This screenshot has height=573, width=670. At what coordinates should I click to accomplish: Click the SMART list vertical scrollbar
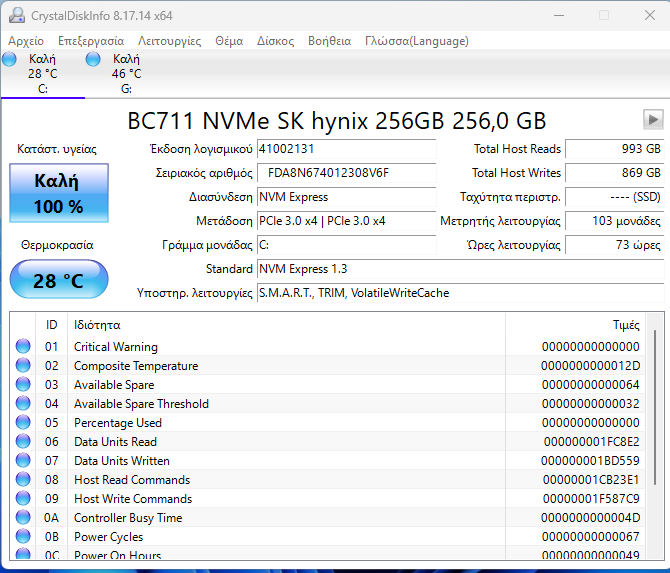[655, 407]
